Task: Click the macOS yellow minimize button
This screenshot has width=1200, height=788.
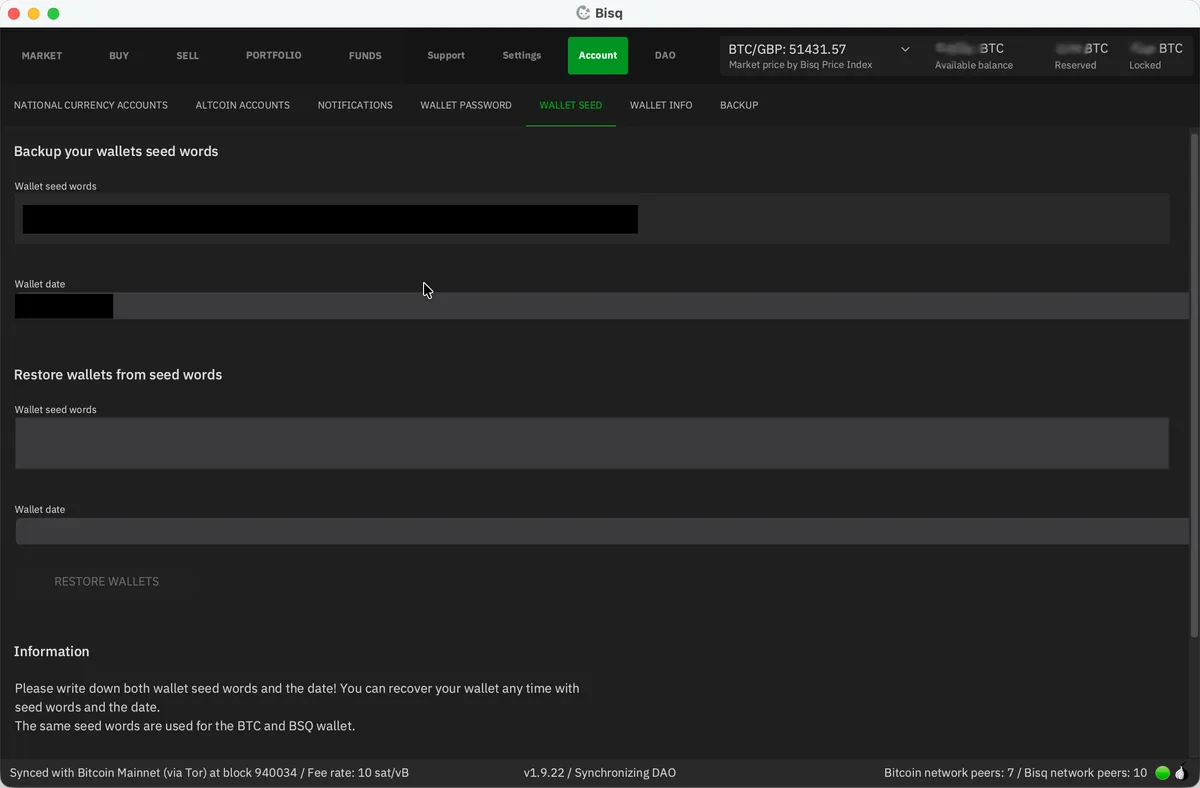Action: (34, 14)
